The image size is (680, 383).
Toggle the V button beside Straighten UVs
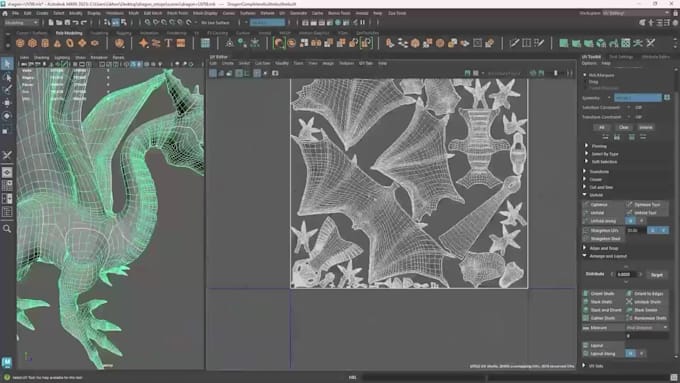[664, 230]
